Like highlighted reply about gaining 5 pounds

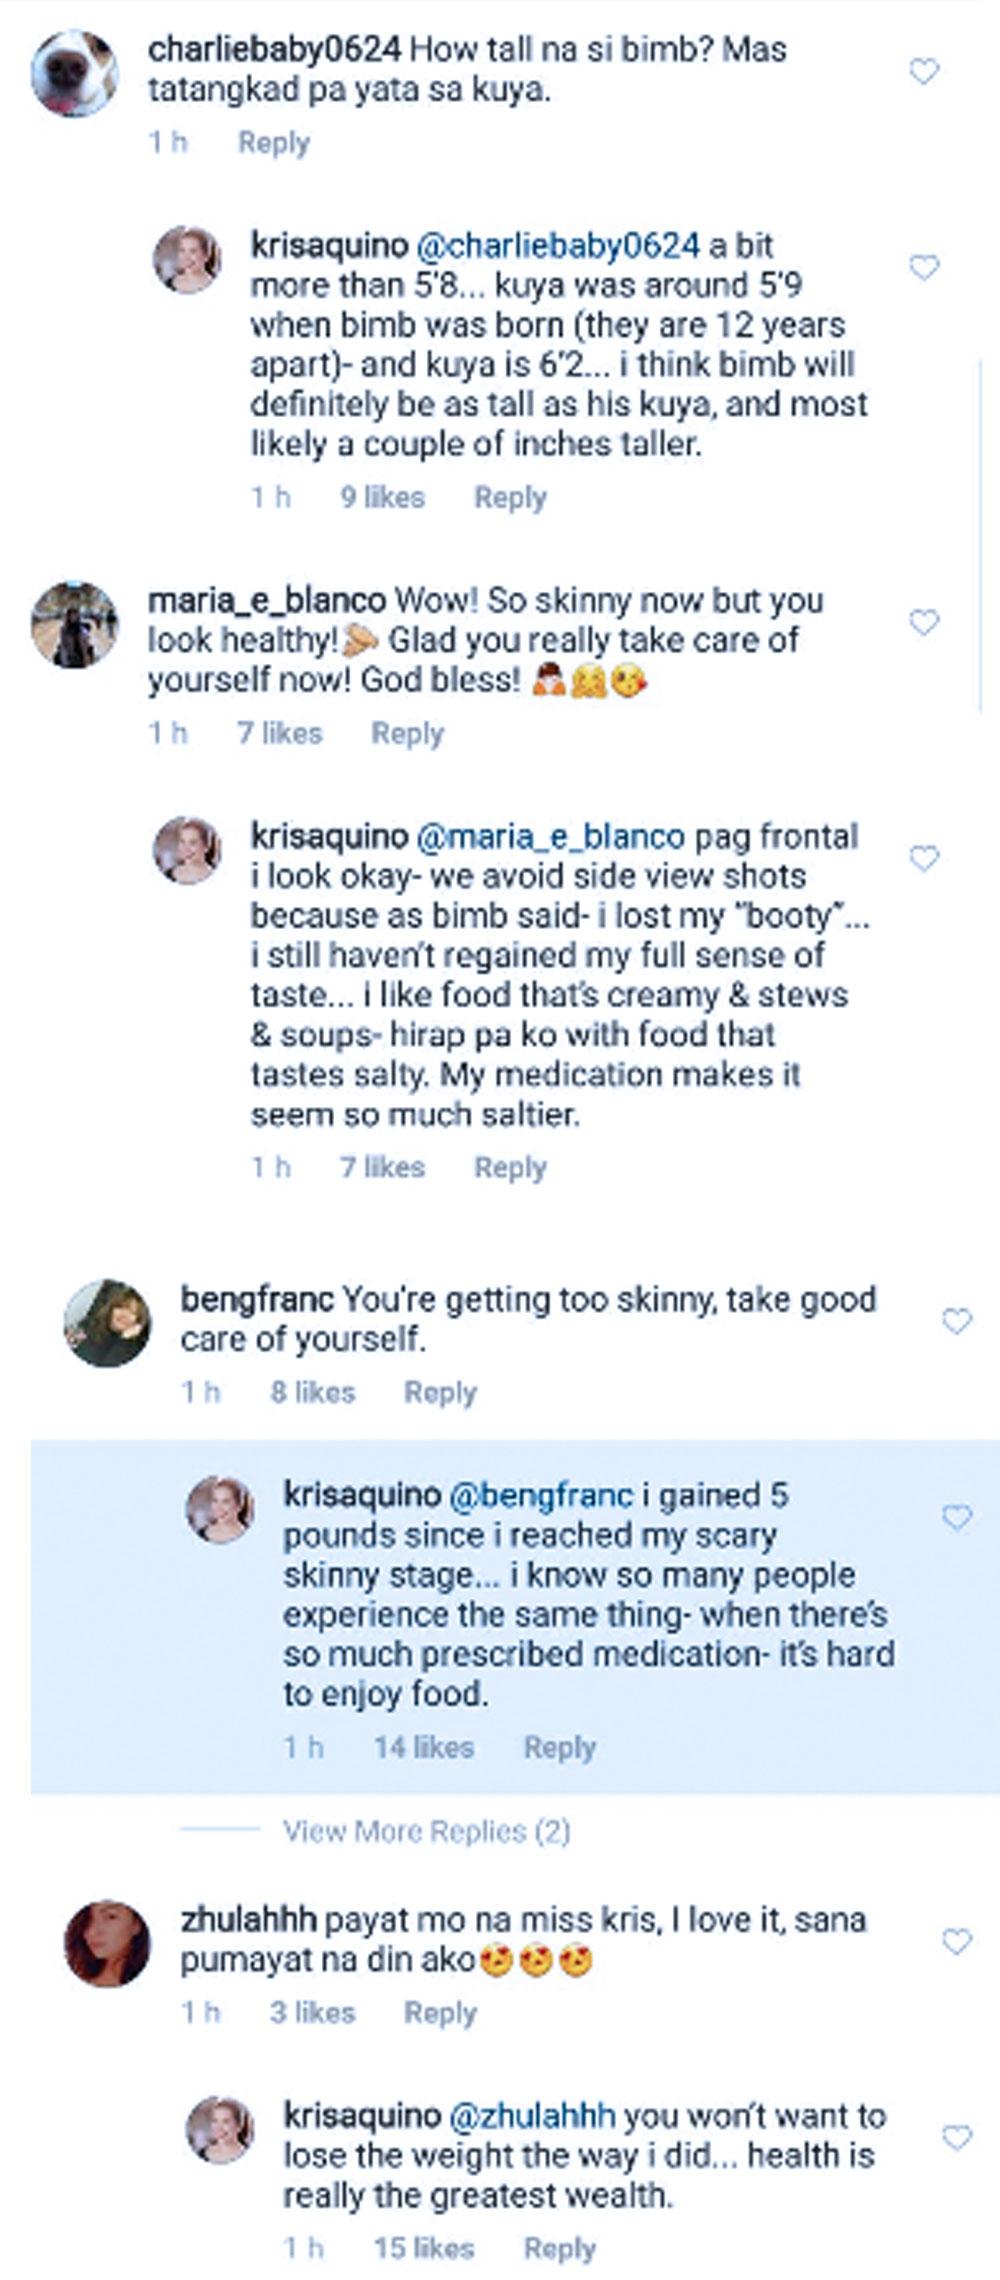pos(957,1517)
